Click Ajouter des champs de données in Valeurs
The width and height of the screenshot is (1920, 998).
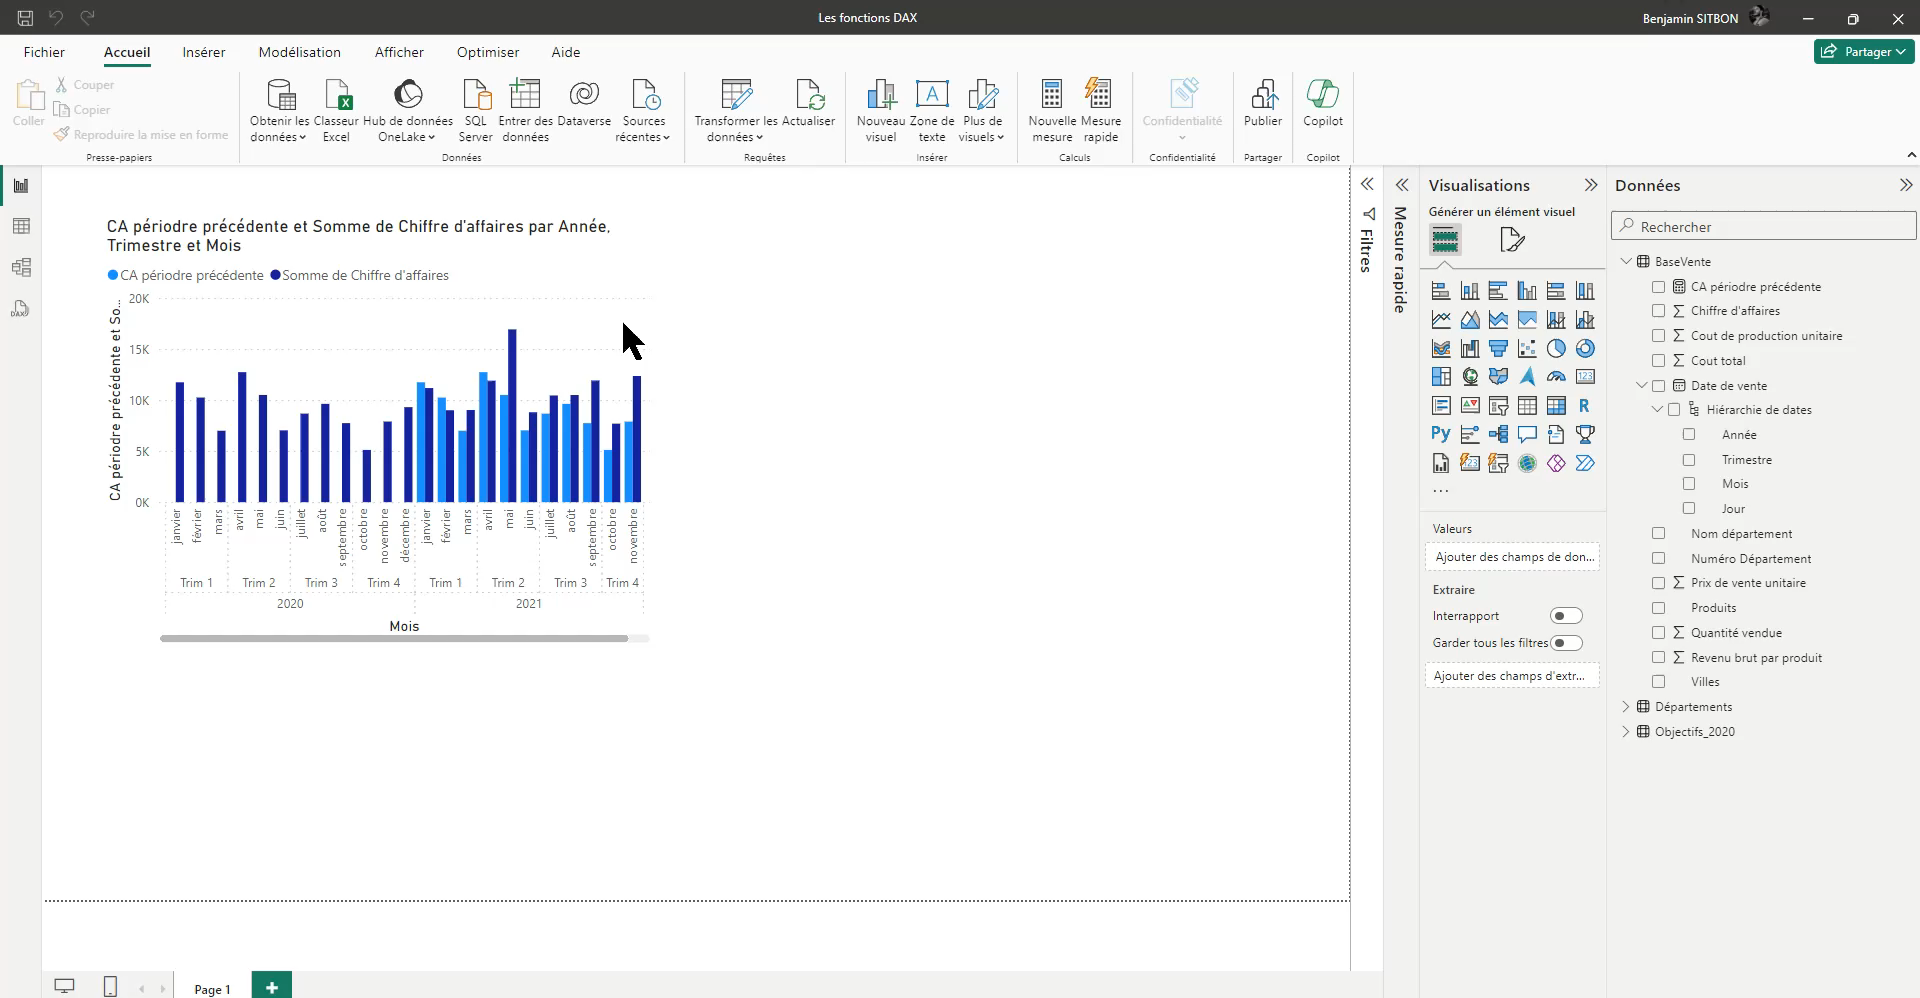(x=1512, y=557)
